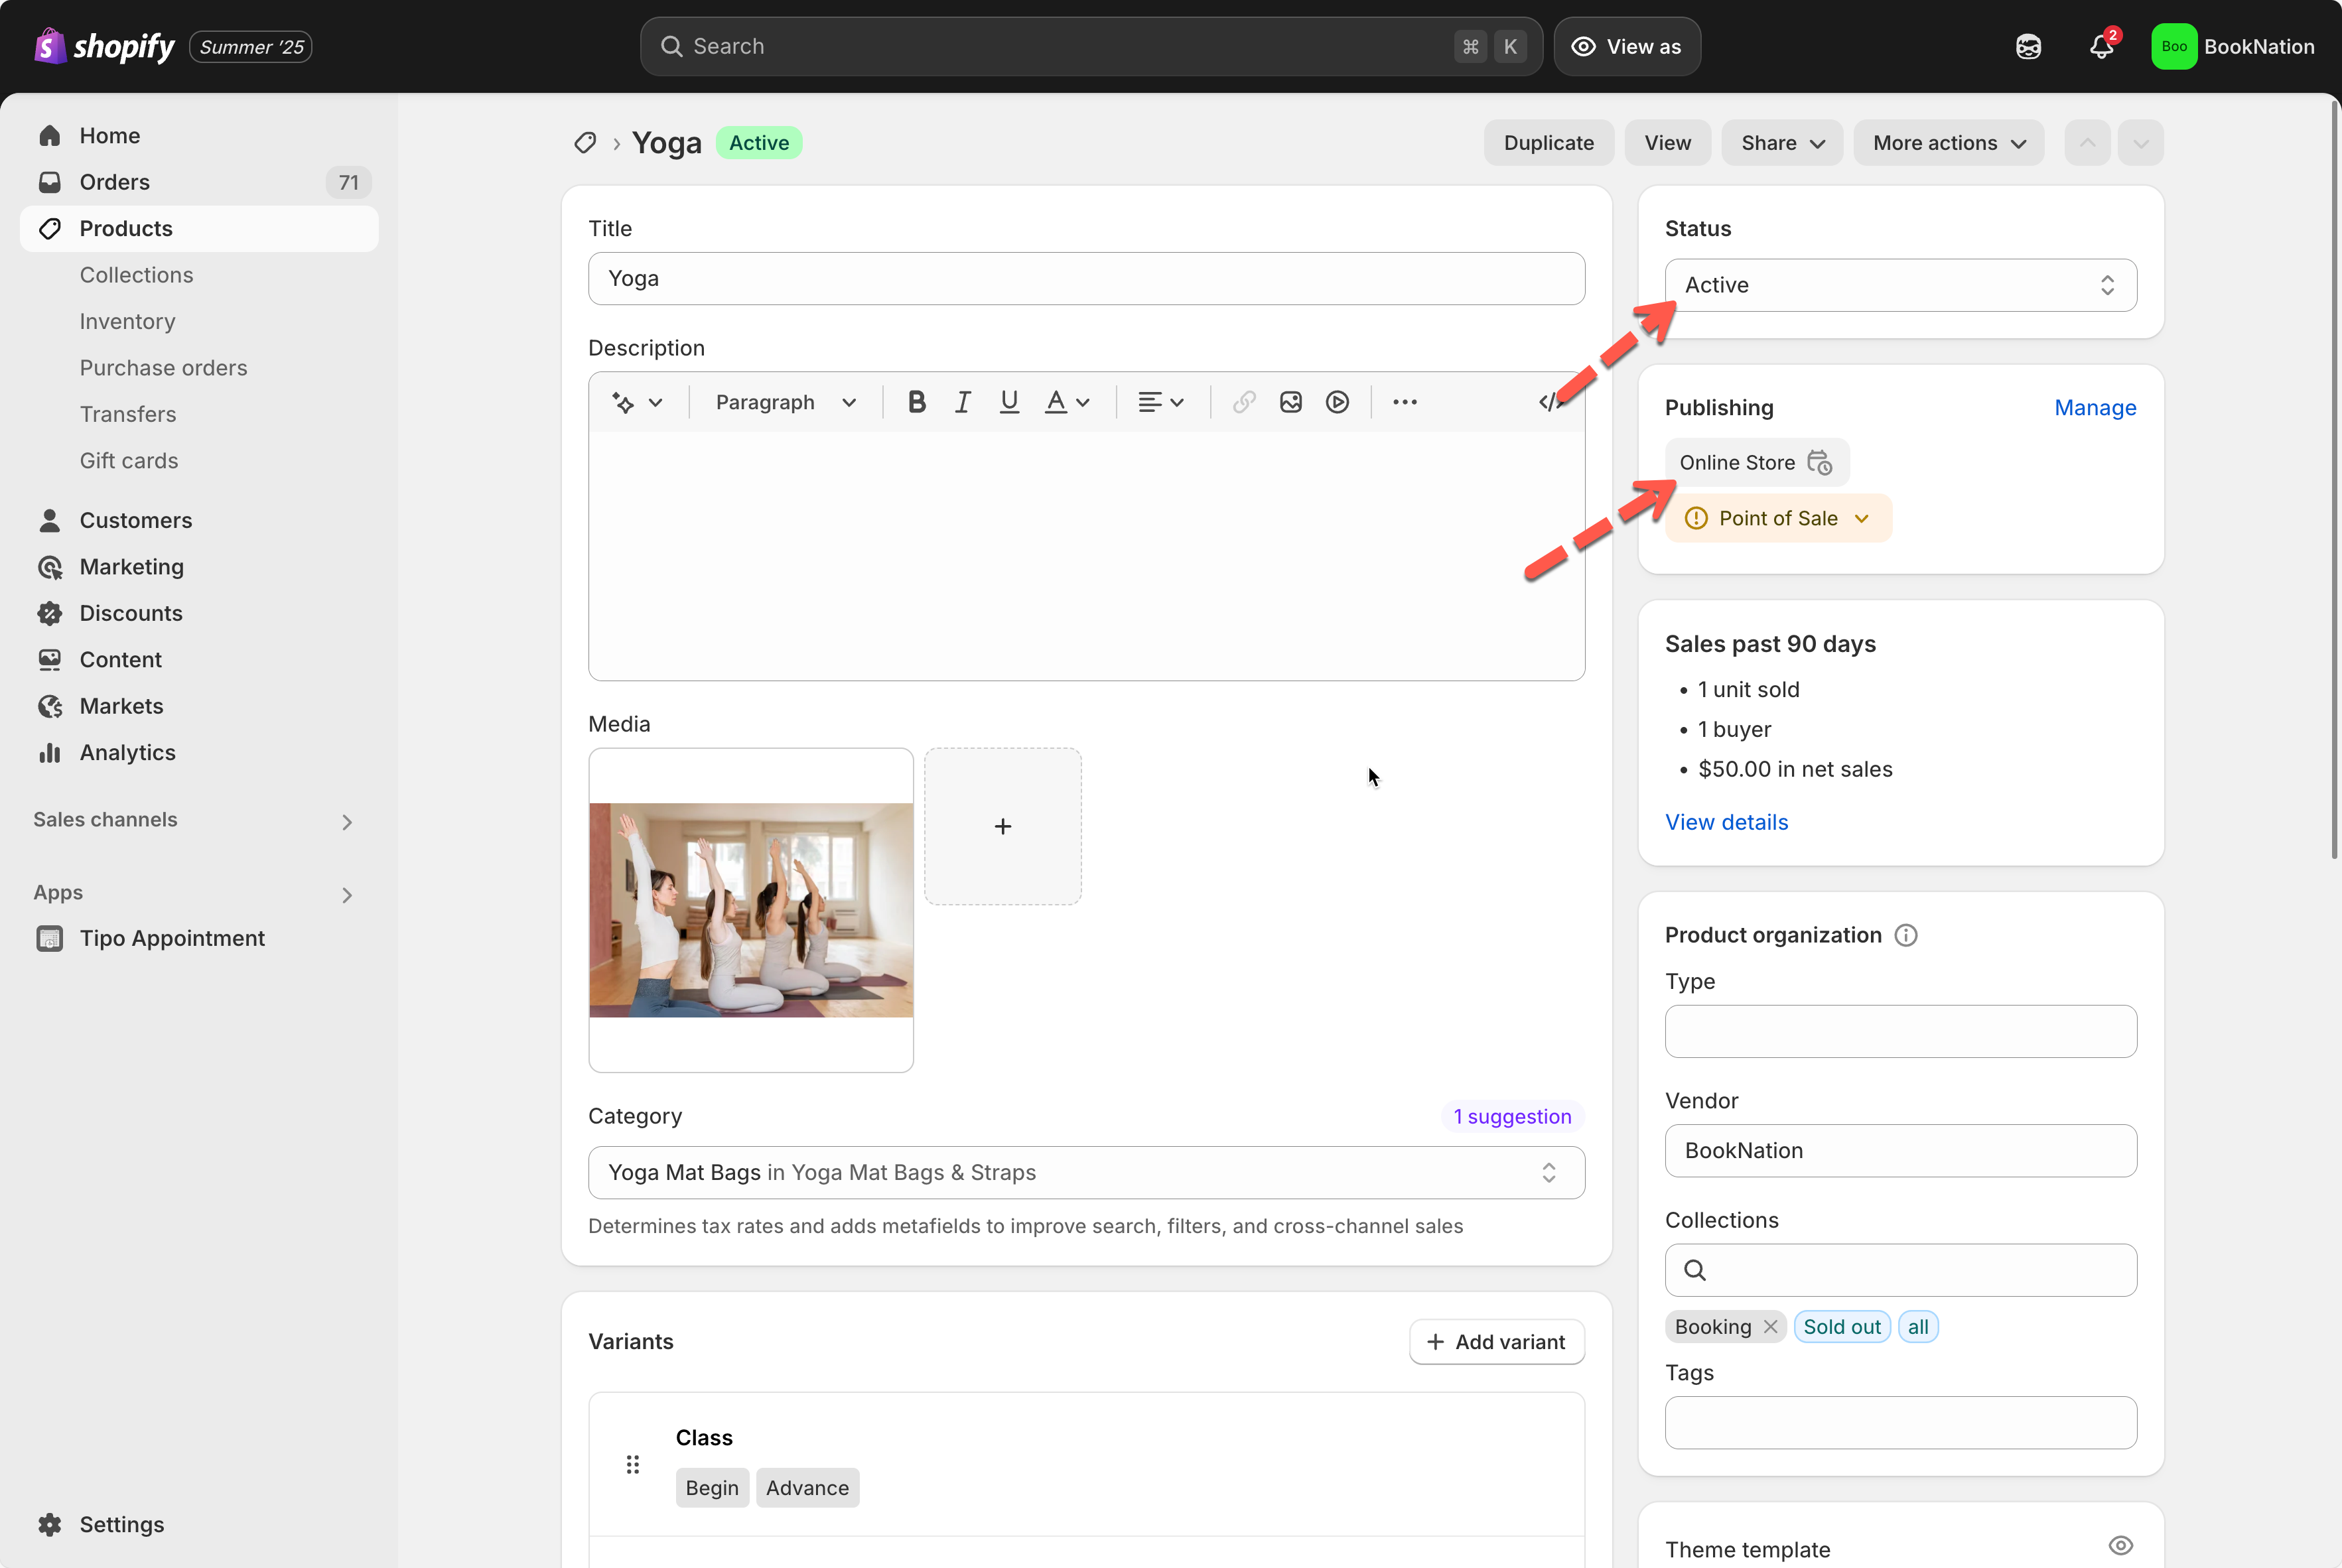
Task: Remove Booking collection tag
Action: [1770, 1327]
